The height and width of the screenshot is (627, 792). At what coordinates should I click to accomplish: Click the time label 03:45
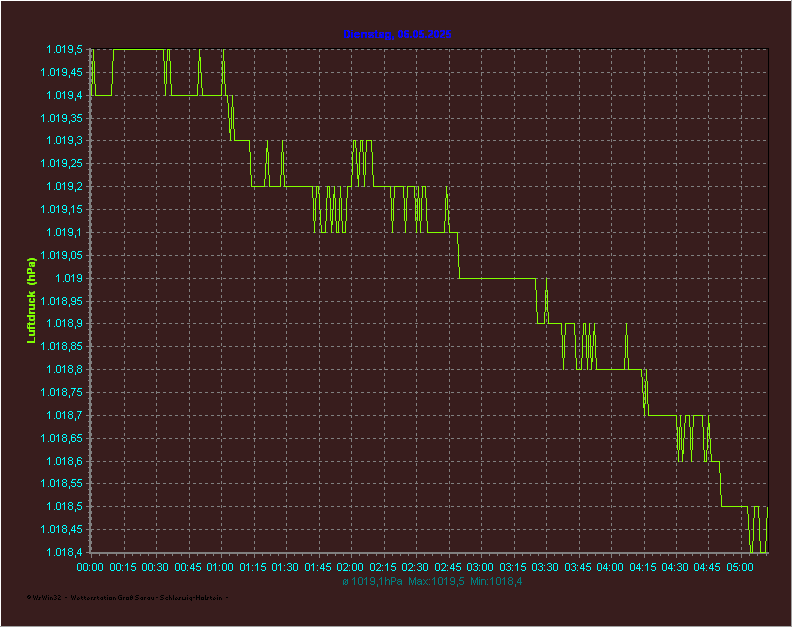[578, 567]
